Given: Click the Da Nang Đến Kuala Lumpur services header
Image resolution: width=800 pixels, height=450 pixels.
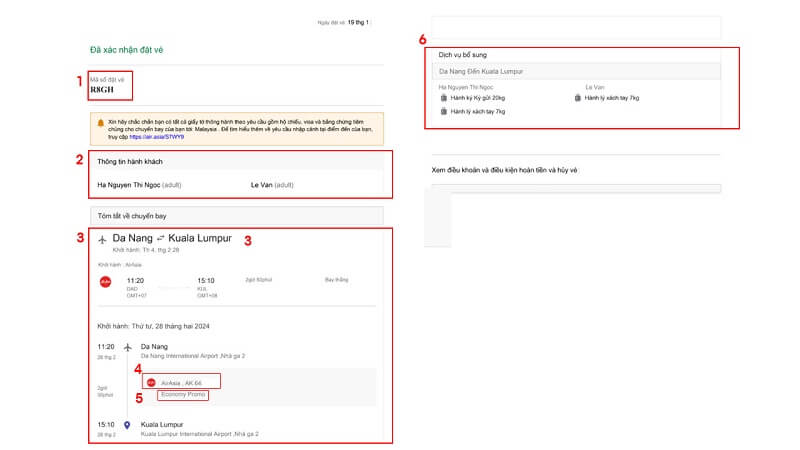Looking at the screenshot, I should (x=481, y=72).
